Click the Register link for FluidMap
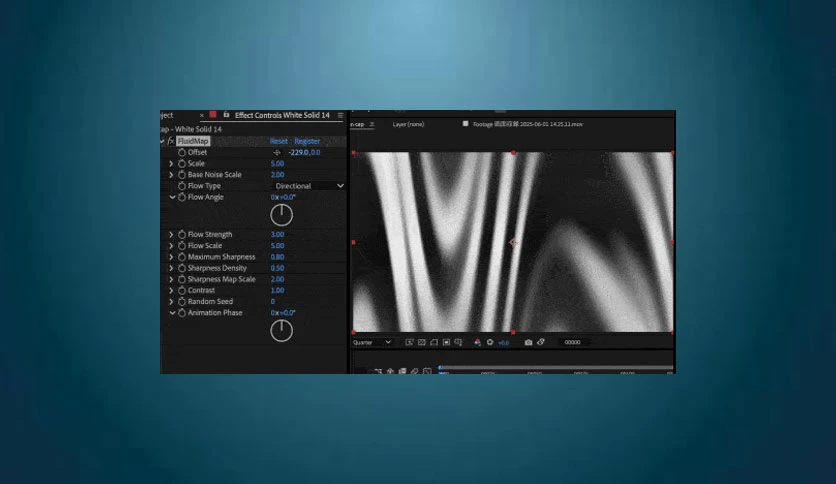Screen dimensions: 836x484 [307, 141]
